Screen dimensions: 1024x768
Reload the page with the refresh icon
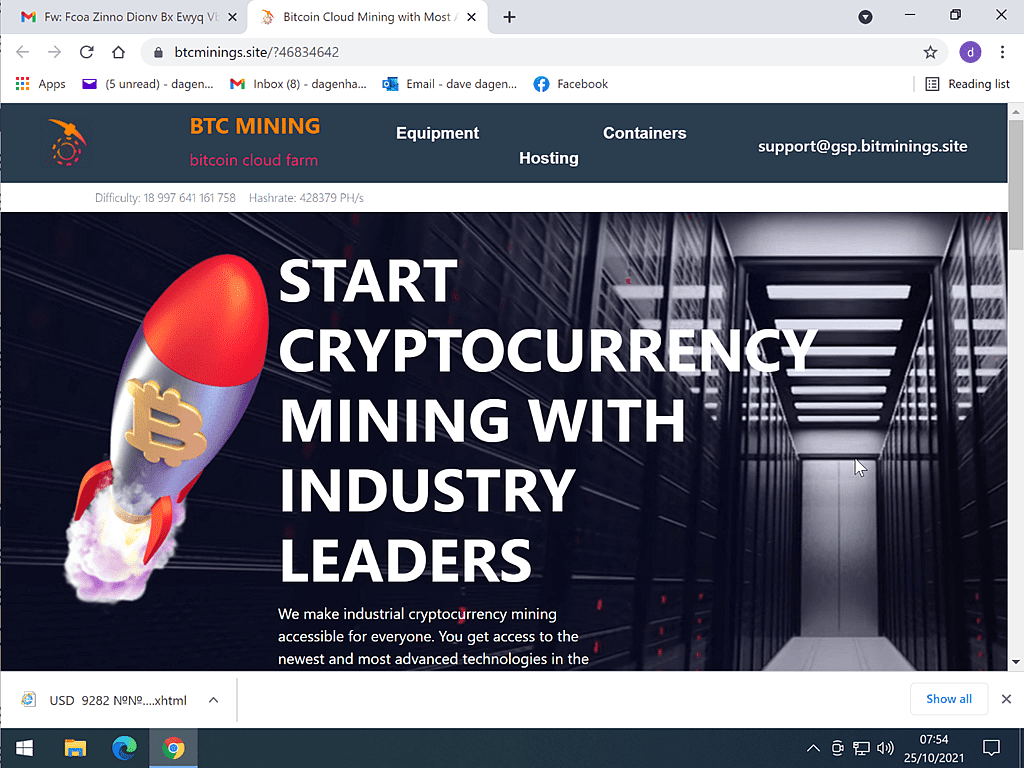coord(86,52)
